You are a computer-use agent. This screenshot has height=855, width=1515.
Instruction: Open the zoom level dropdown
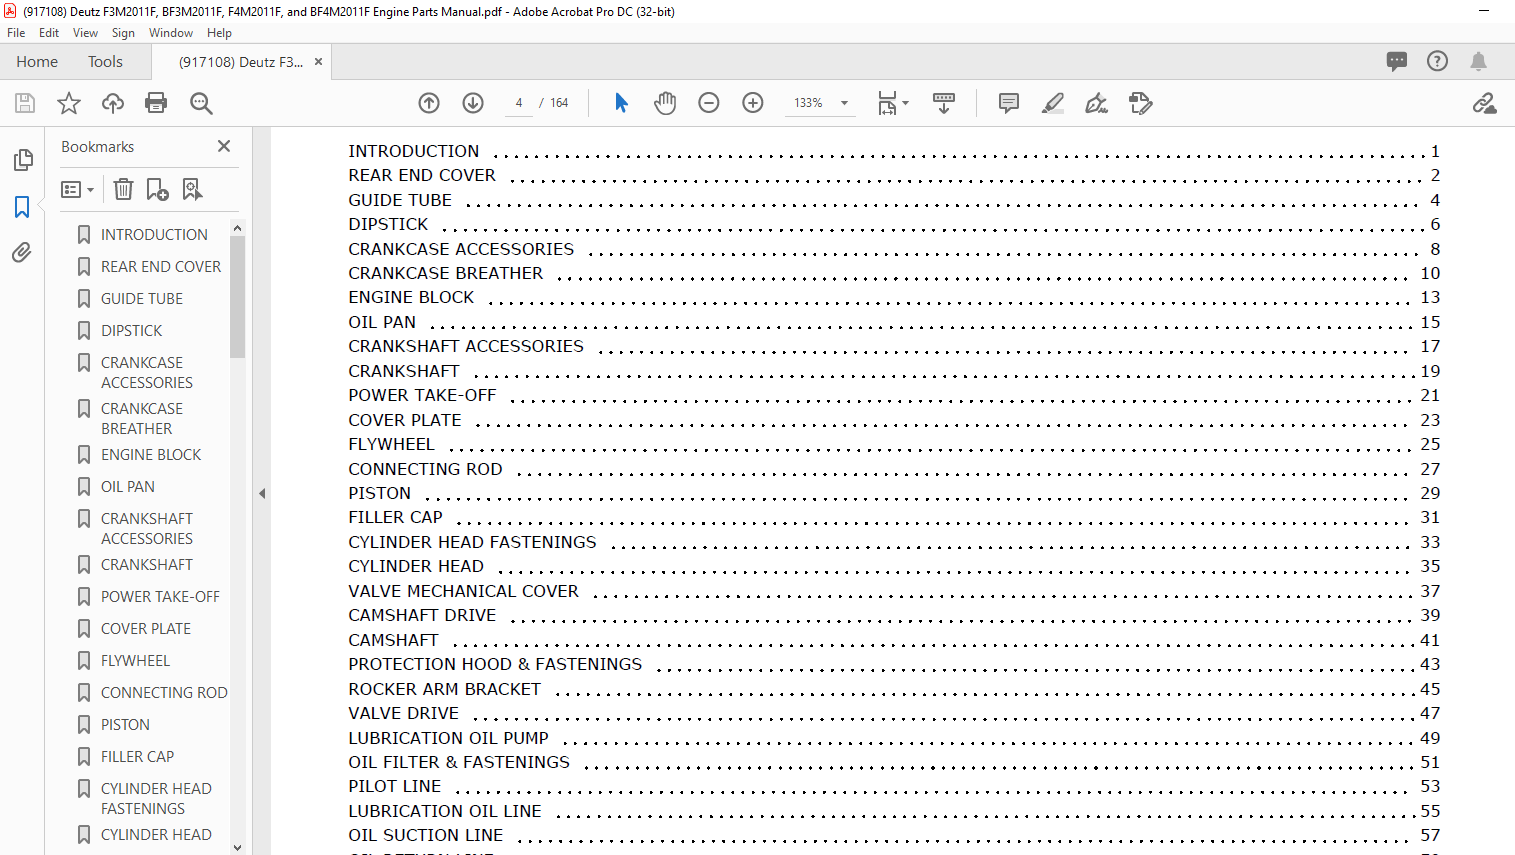click(844, 103)
